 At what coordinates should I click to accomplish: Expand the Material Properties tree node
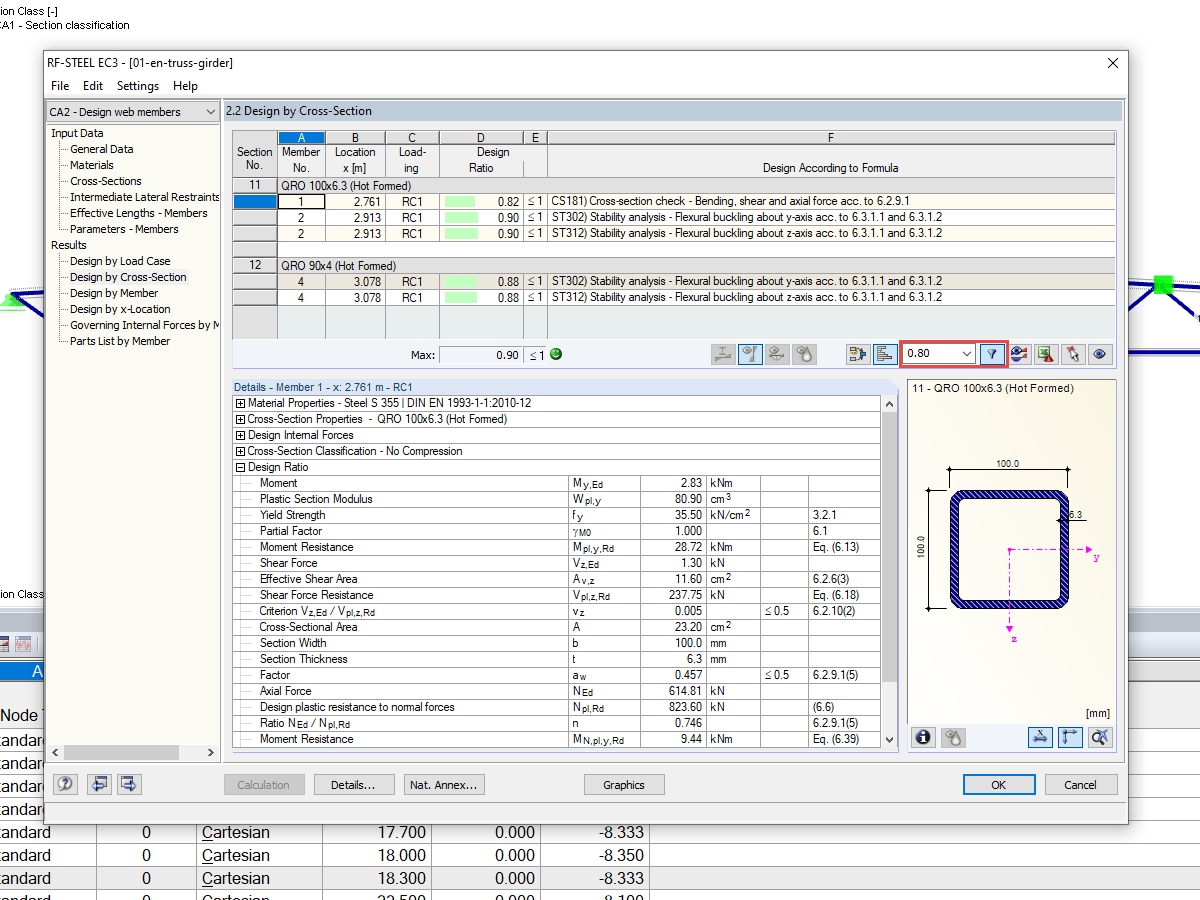pos(241,404)
